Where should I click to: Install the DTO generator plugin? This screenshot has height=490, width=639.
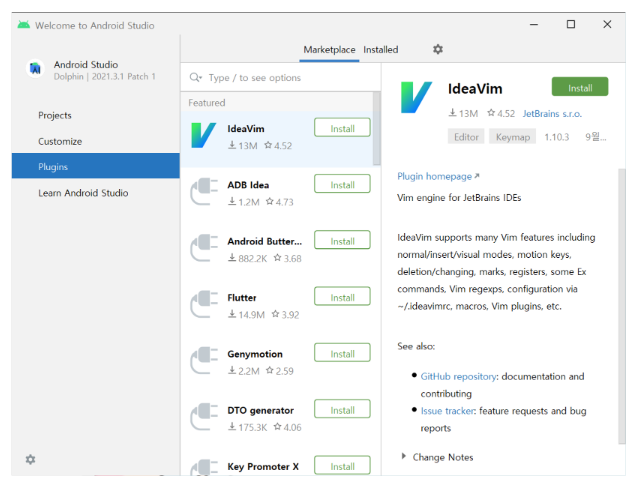click(342, 409)
